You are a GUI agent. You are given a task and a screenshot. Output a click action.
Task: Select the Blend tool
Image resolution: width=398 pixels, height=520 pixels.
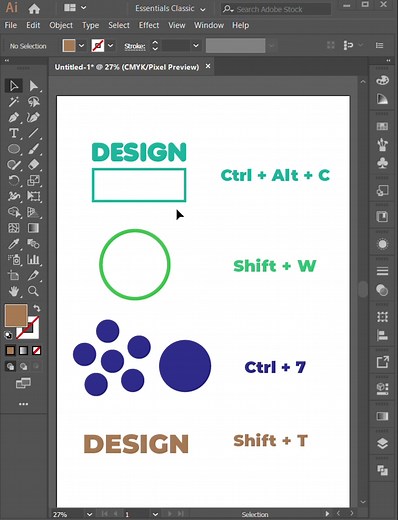[x=33, y=244]
